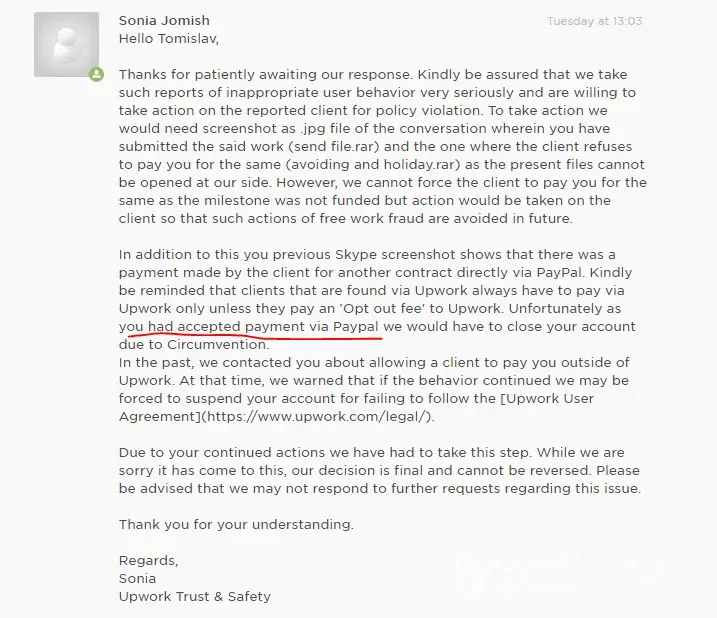The height and width of the screenshot is (618, 717).
Task: Click the word Regards in the signature
Action: pos(148,561)
